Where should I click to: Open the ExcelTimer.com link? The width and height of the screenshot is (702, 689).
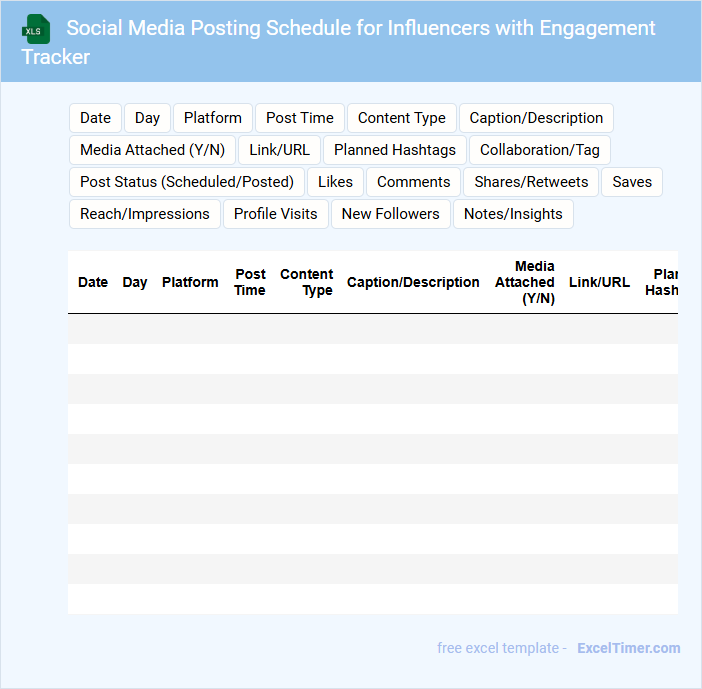pos(628,648)
